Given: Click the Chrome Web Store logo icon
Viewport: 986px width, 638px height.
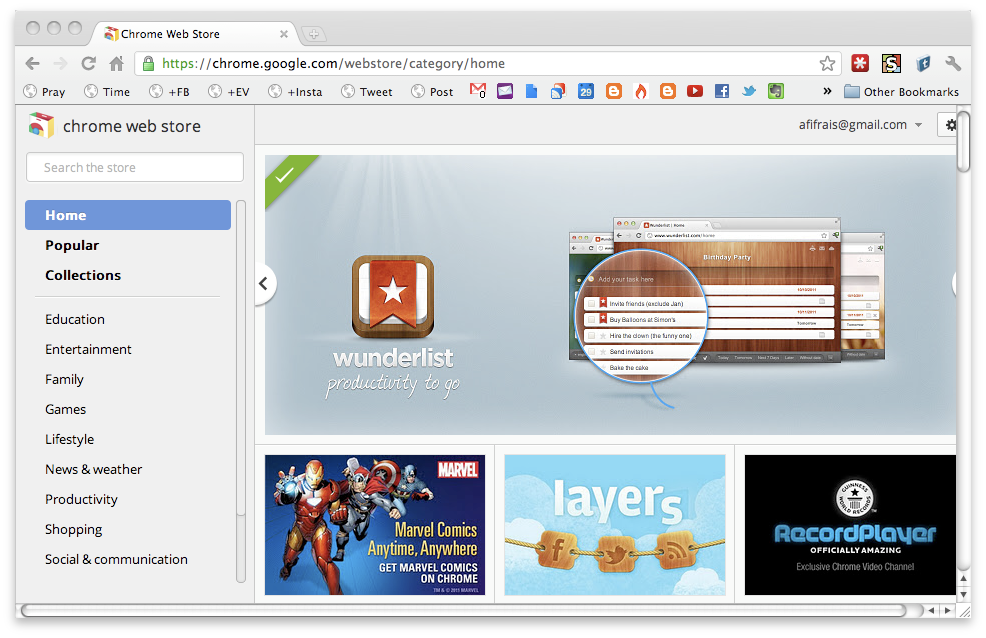Looking at the screenshot, I should (41, 125).
